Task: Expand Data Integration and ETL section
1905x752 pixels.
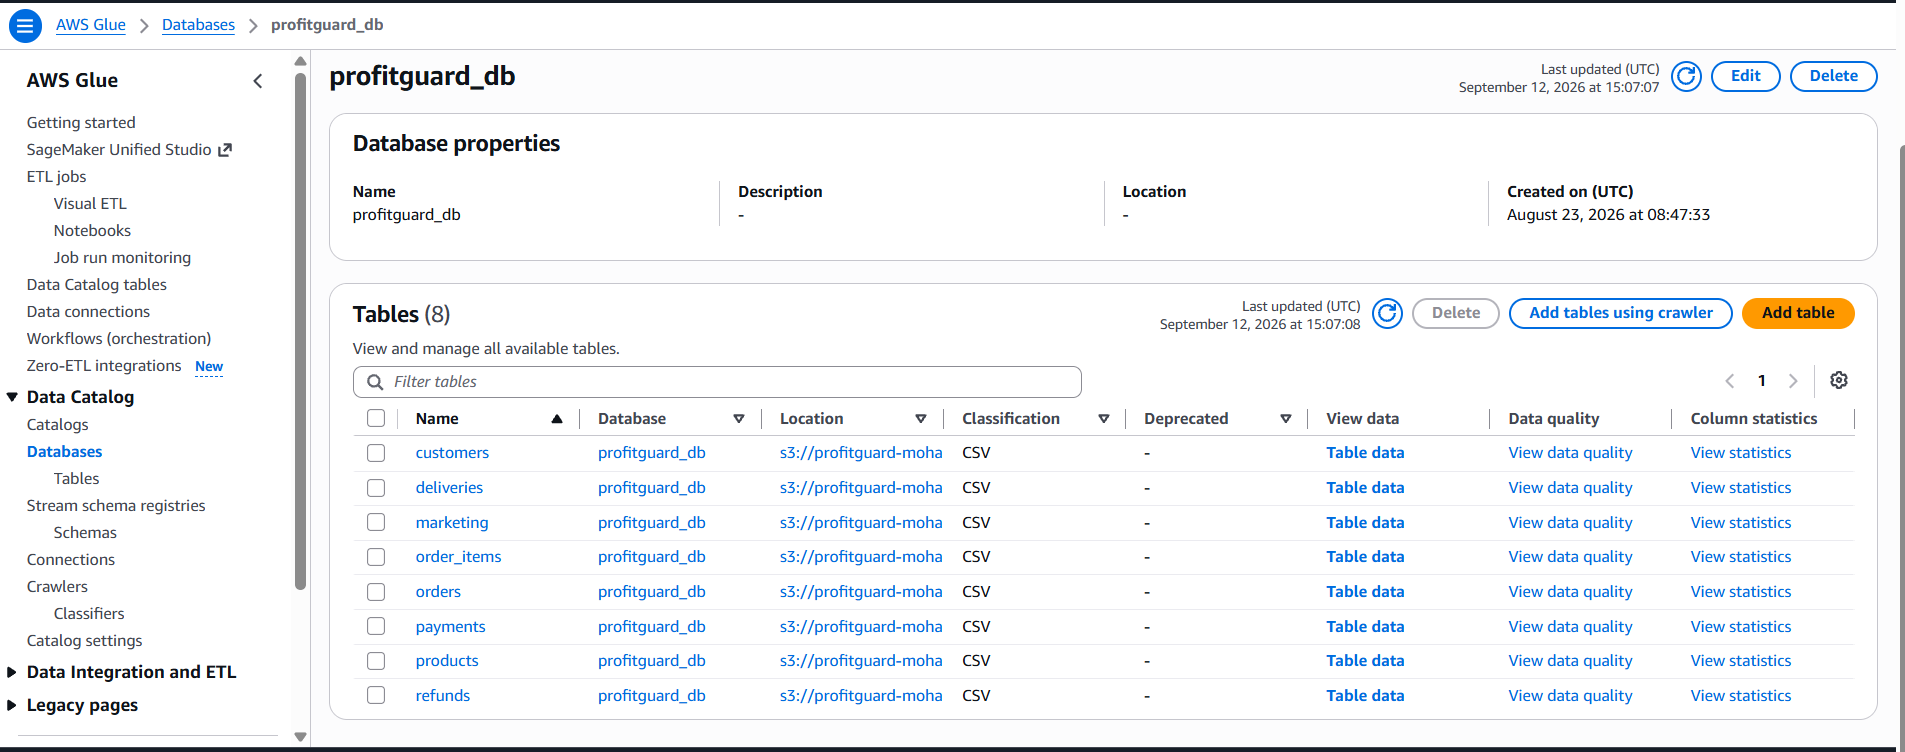Action: (12, 672)
